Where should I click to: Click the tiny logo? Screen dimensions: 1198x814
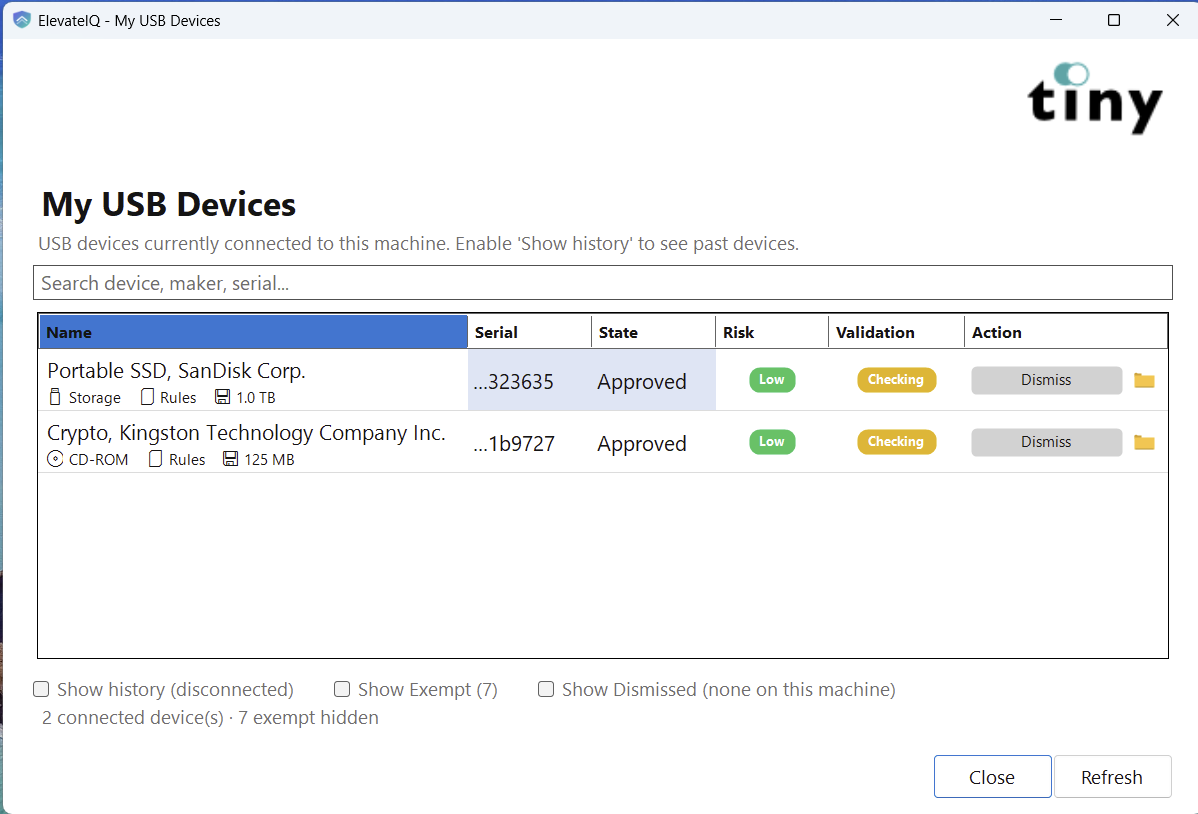coord(1095,99)
